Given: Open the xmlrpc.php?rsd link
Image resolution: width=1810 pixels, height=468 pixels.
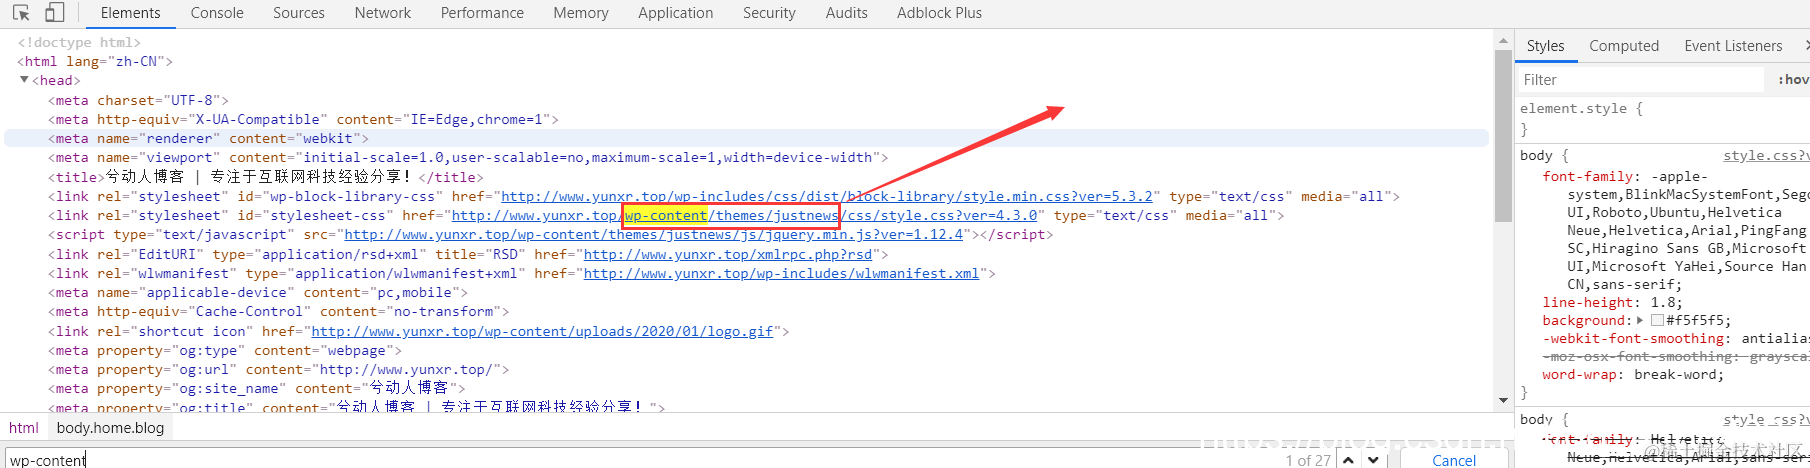Looking at the screenshot, I should 728,254.
